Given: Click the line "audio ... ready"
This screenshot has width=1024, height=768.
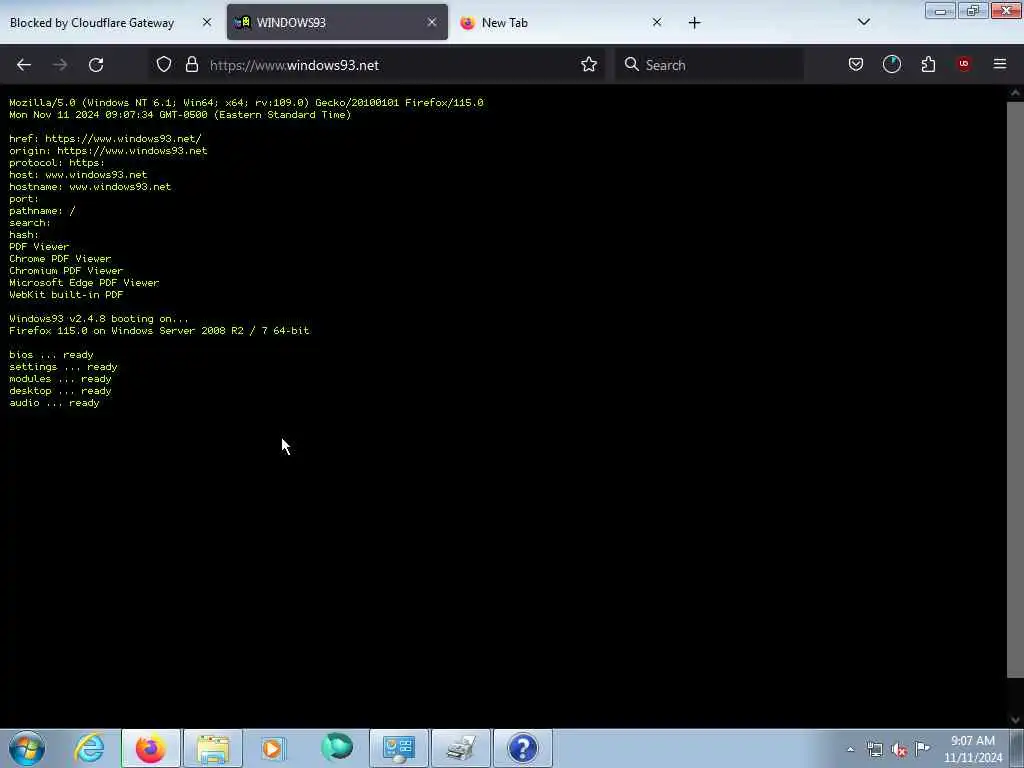Looking at the screenshot, I should (54, 403).
